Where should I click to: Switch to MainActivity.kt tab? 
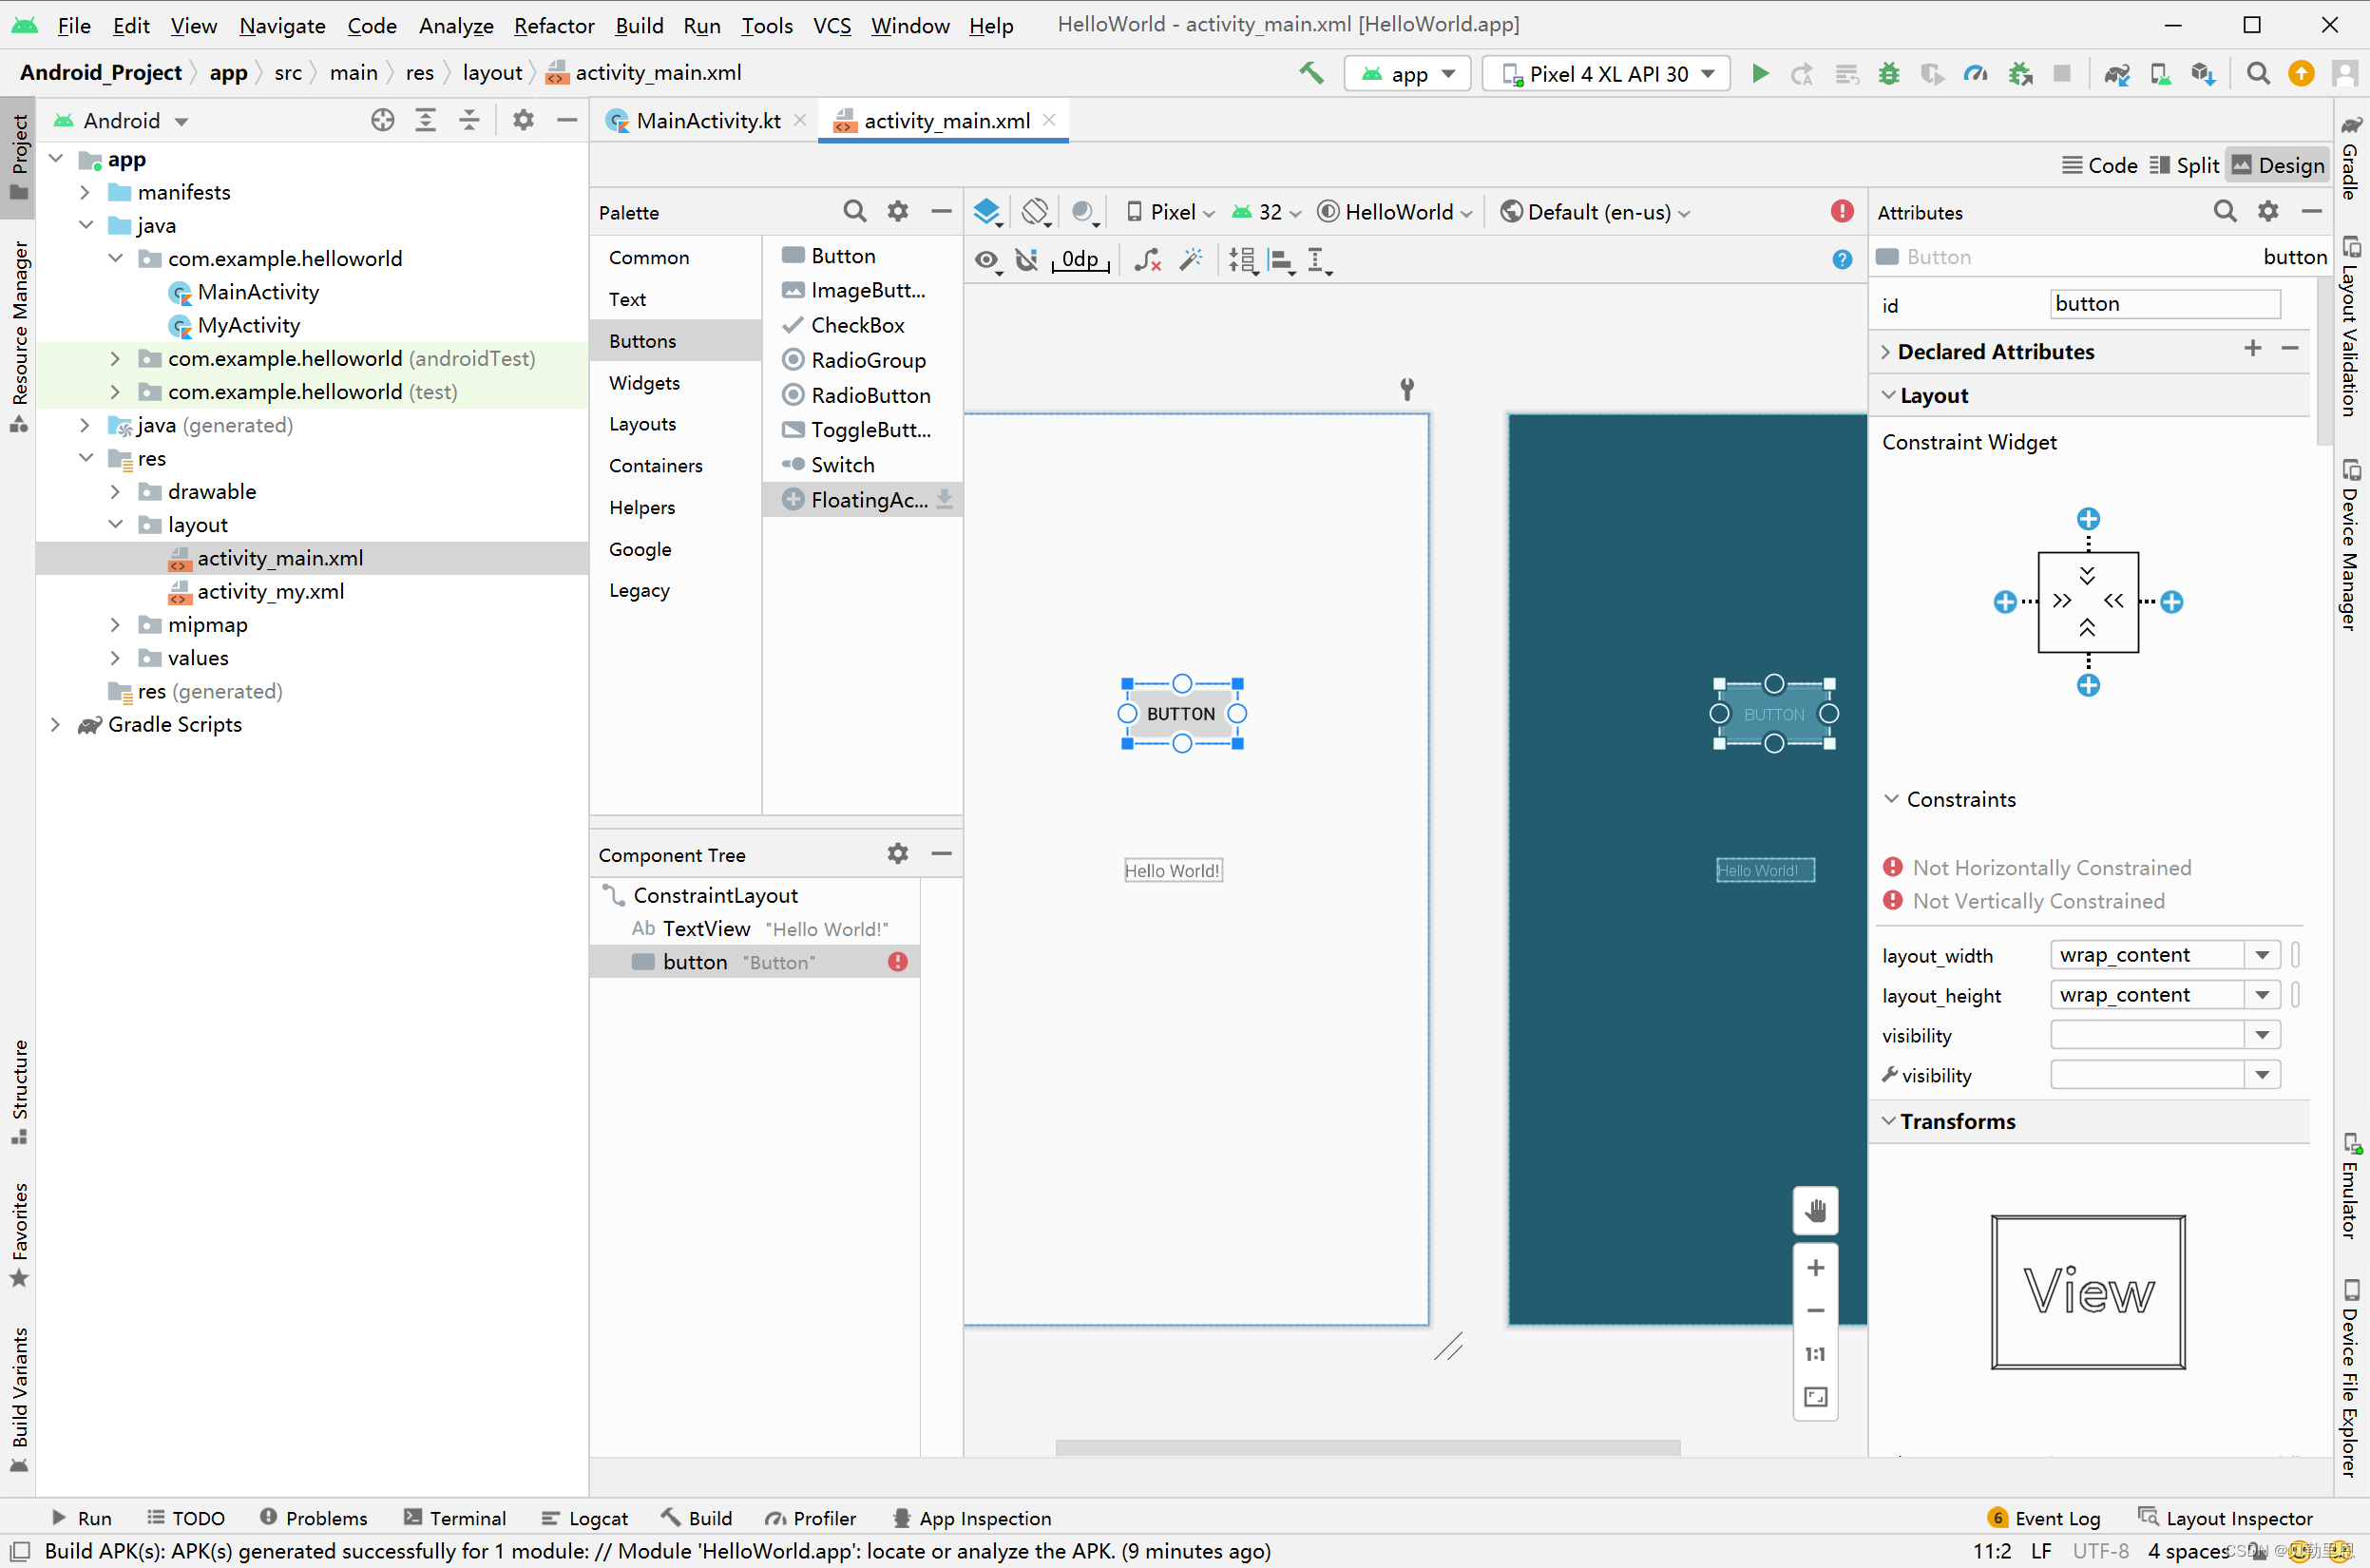pyautogui.click(x=706, y=121)
